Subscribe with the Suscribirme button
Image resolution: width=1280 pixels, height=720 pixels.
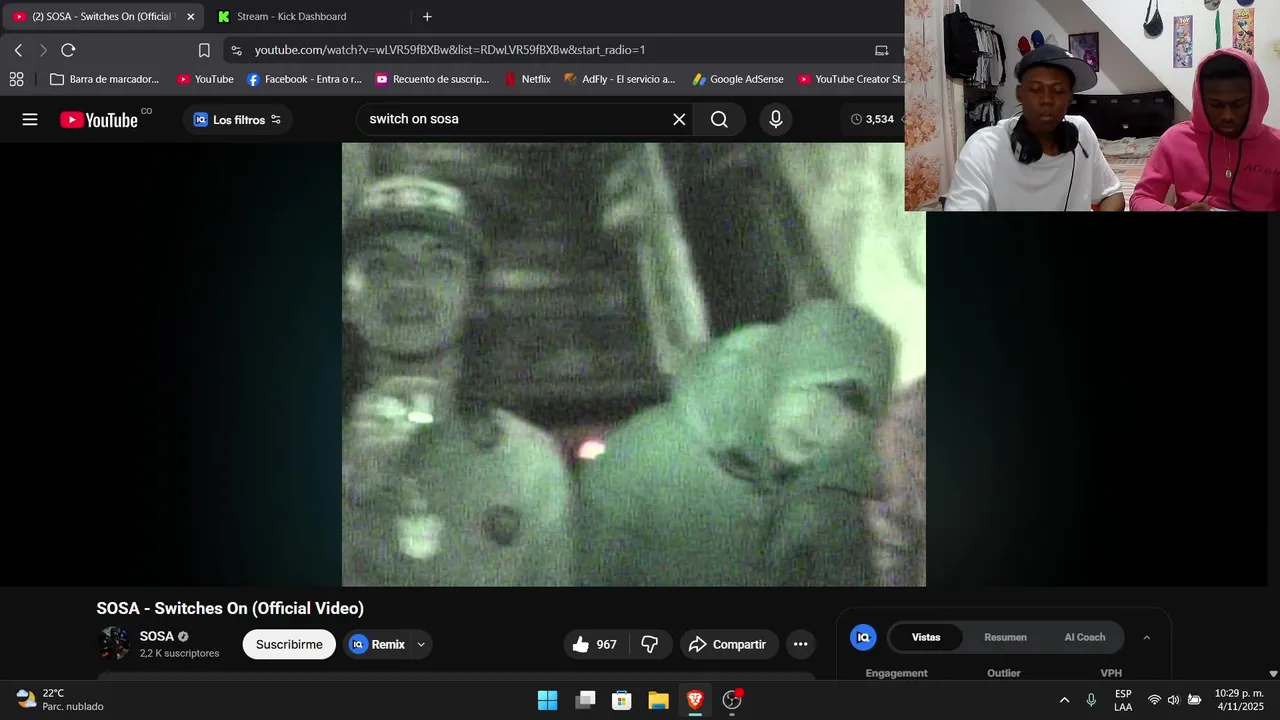(x=289, y=644)
